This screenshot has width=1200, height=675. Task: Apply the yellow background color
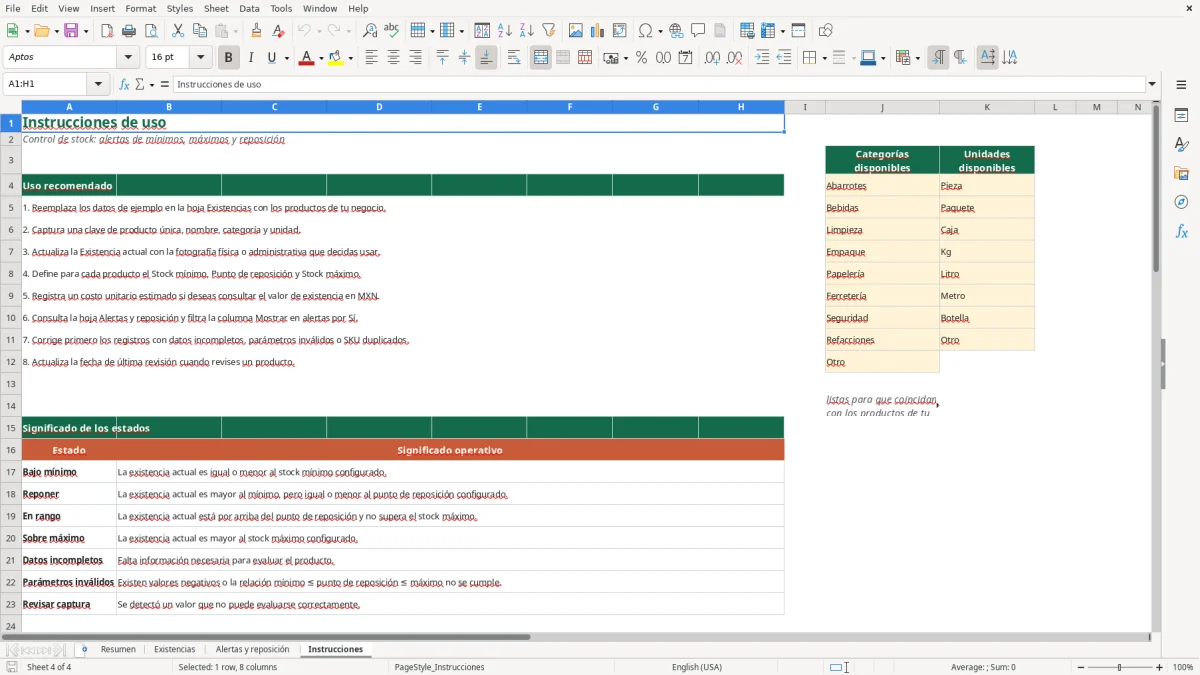click(336, 58)
